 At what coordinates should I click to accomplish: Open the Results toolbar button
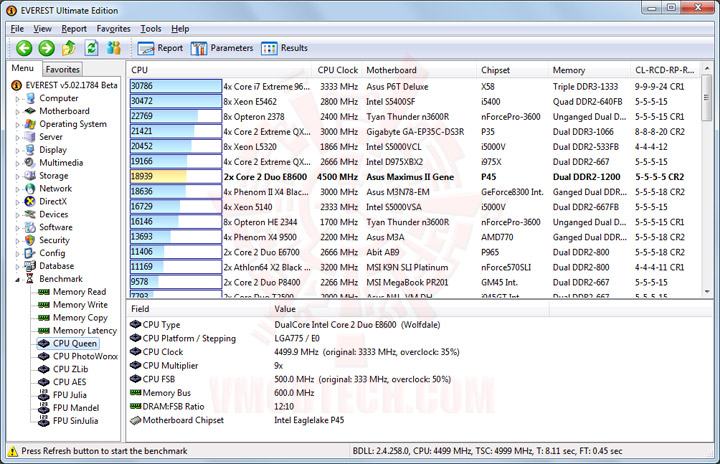[284, 48]
